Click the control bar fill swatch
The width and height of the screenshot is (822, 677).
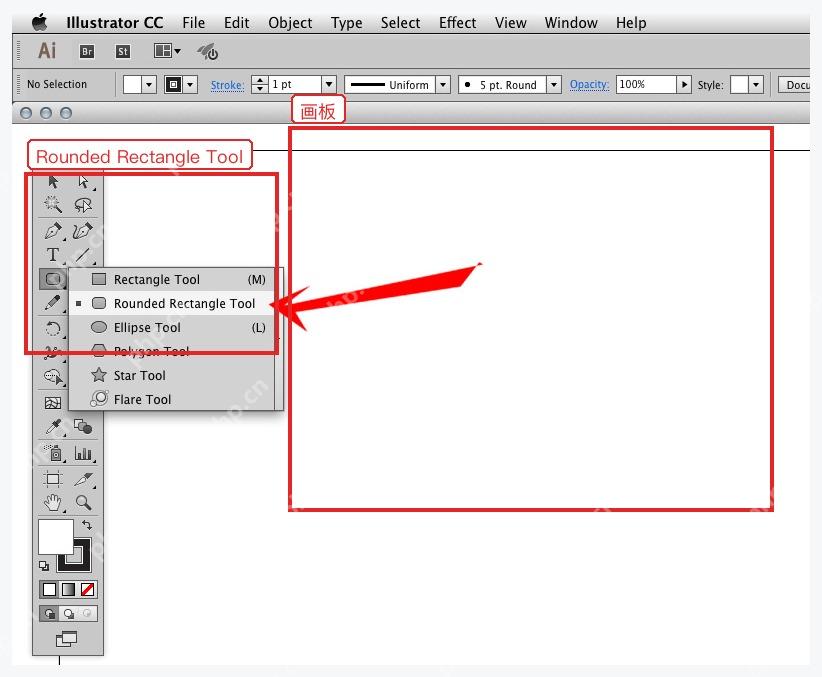132,84
